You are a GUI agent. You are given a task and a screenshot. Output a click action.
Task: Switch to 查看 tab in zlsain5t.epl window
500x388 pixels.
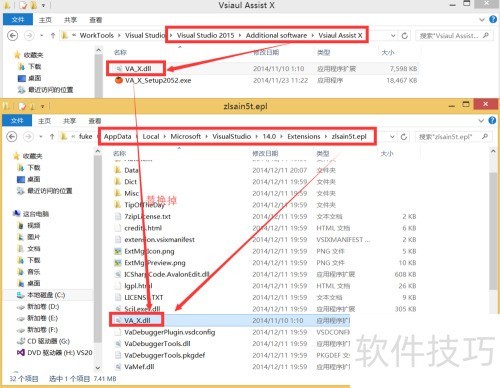tap(95, 121)
